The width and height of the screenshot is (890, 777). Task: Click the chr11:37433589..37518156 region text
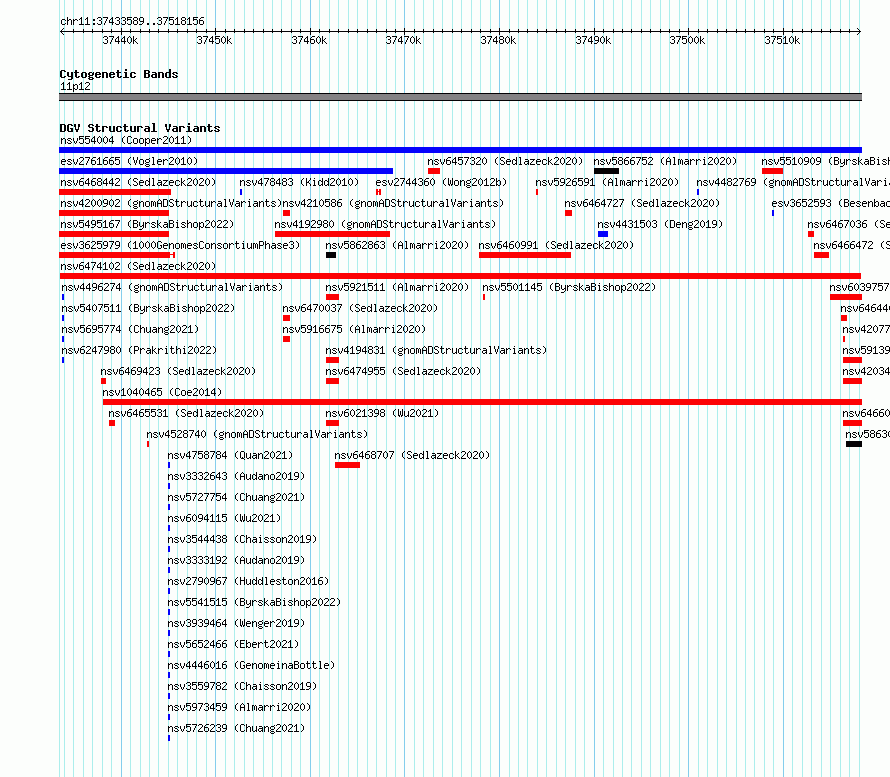pyautogui.click(x=132, y=22)
